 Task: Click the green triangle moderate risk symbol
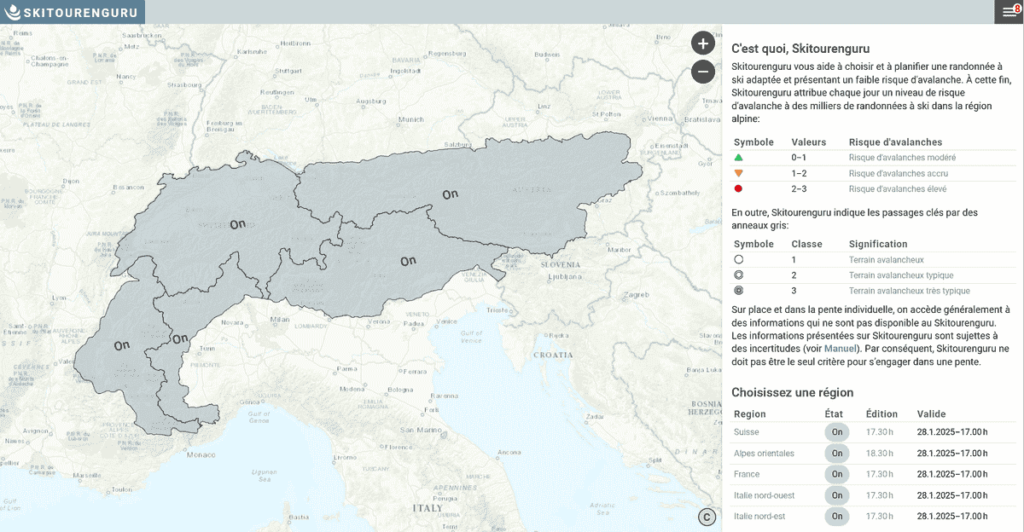point(738,158)
